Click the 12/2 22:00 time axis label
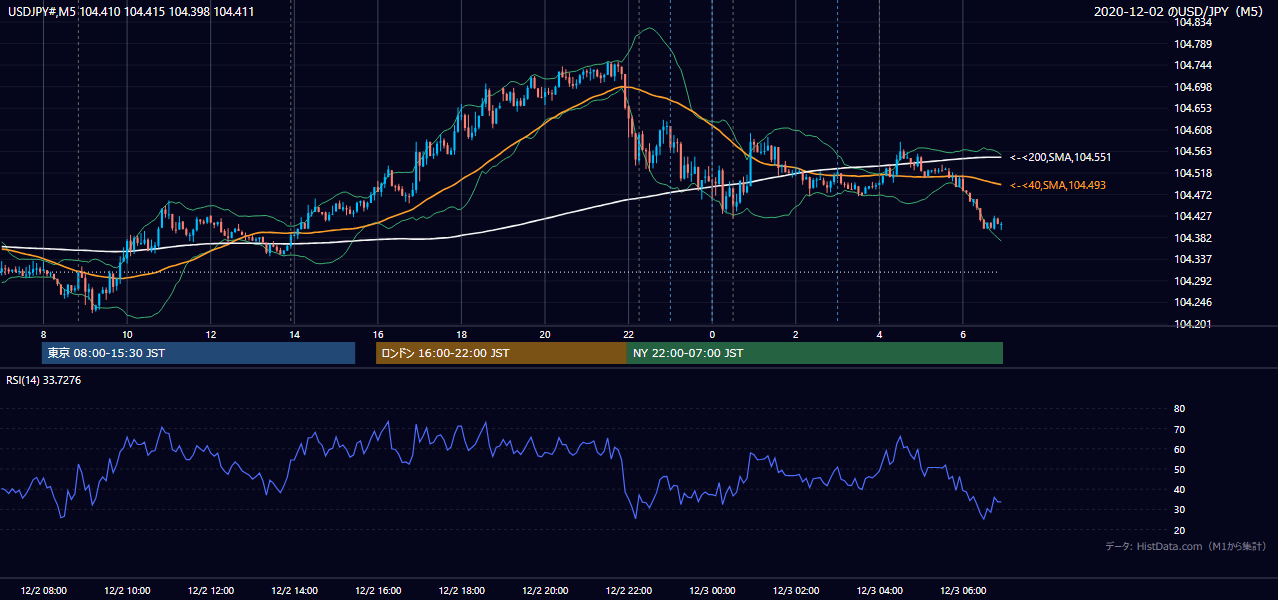This screenshot has height=600, width=1278. tap(628, 591)
